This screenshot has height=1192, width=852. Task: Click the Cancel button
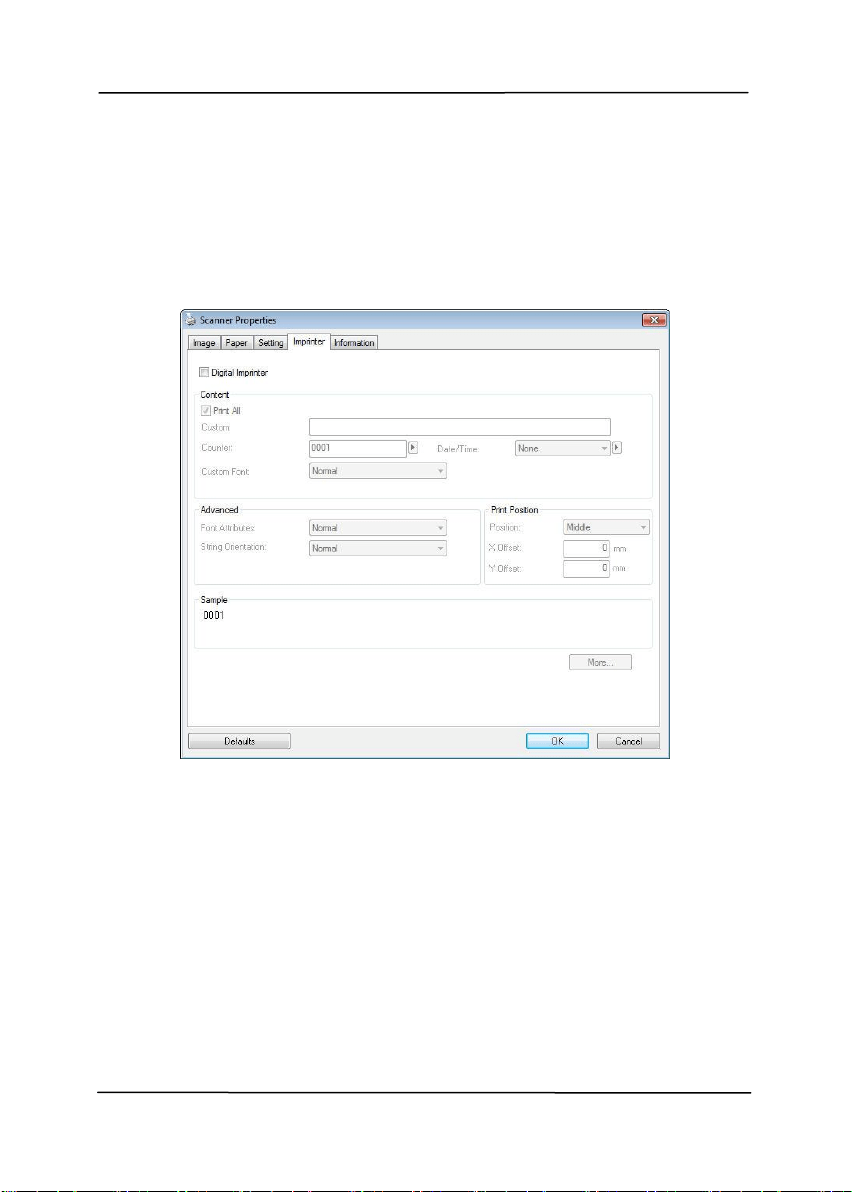[x=628, y=741]
